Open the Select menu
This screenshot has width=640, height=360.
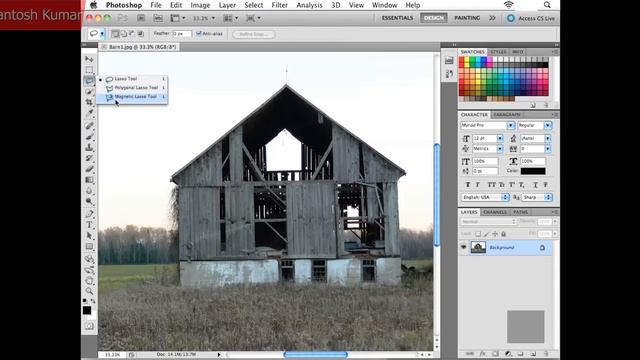(253, 5)
